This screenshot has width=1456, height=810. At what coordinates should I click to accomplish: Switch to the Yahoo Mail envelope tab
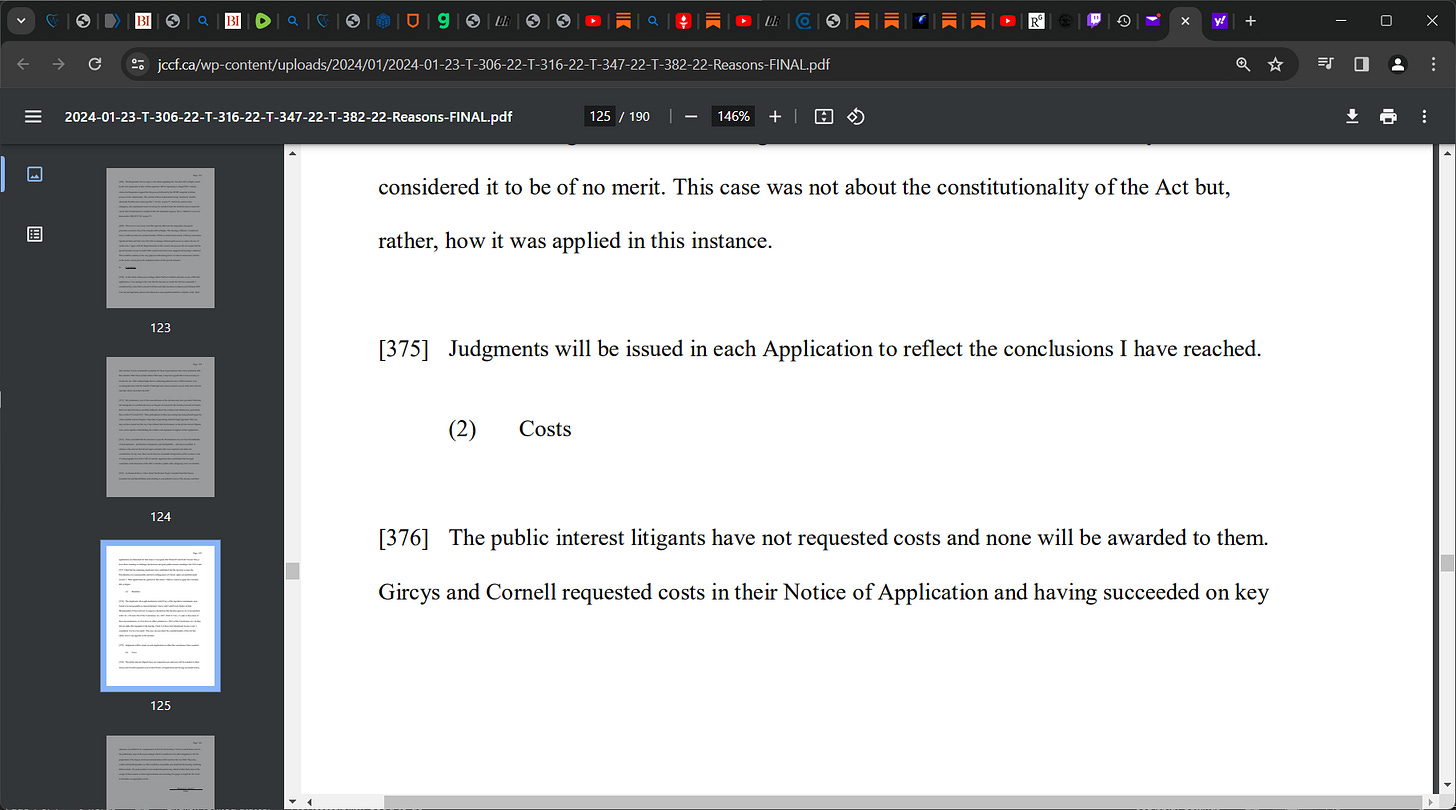[x=1153, y=20]
